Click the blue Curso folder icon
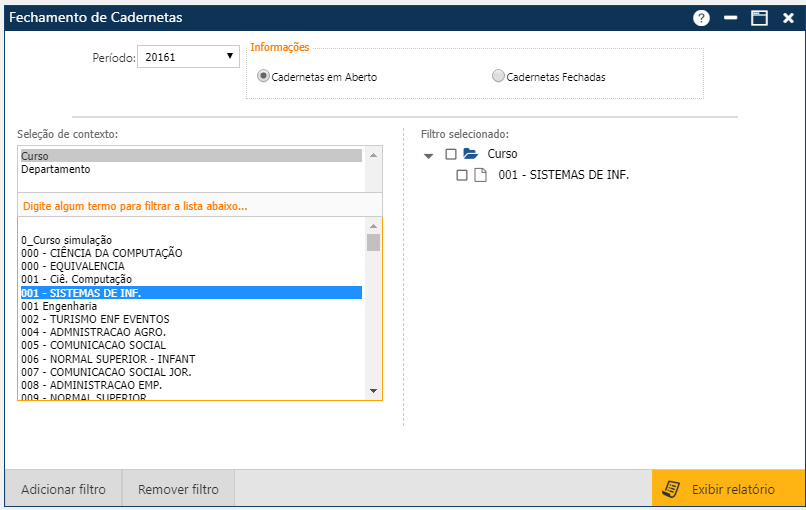The height and width of the screenshot is (510, 806). point(470,154)
